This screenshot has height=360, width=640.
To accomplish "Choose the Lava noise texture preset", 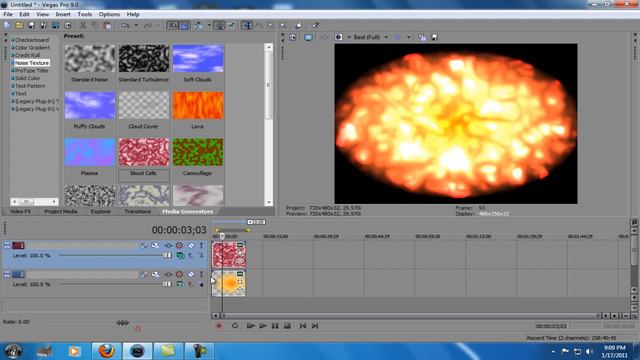I will click(198, 105).
